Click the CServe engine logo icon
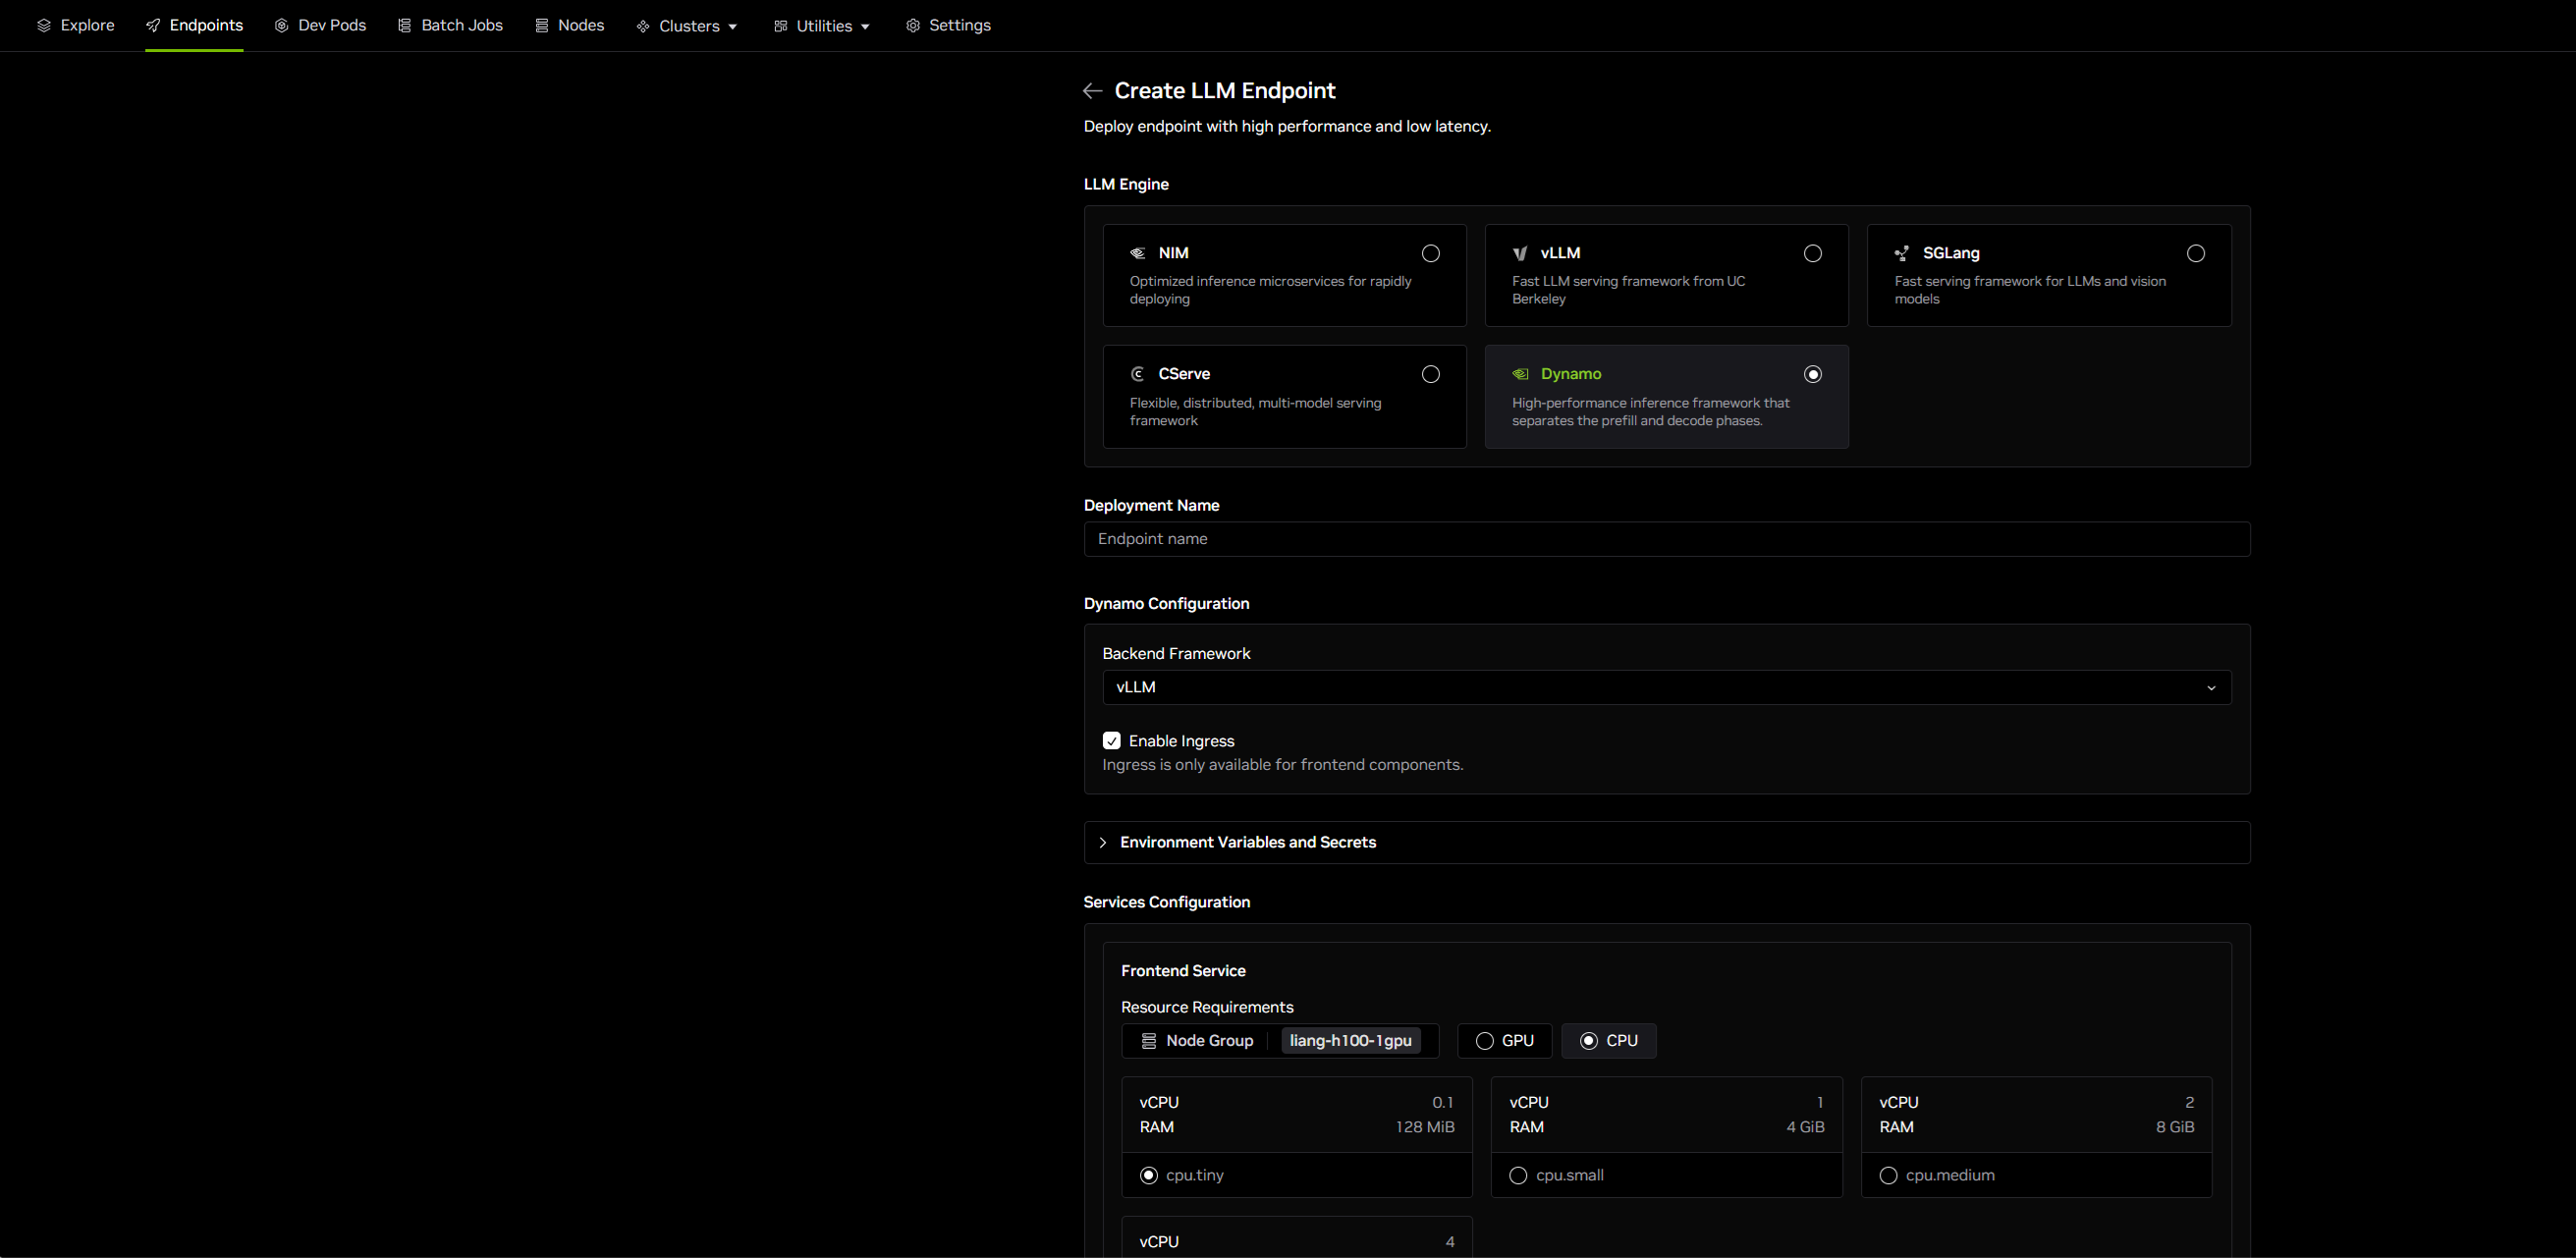The width and height of the screenshot is (2576, 1258). pos(1137,374)
